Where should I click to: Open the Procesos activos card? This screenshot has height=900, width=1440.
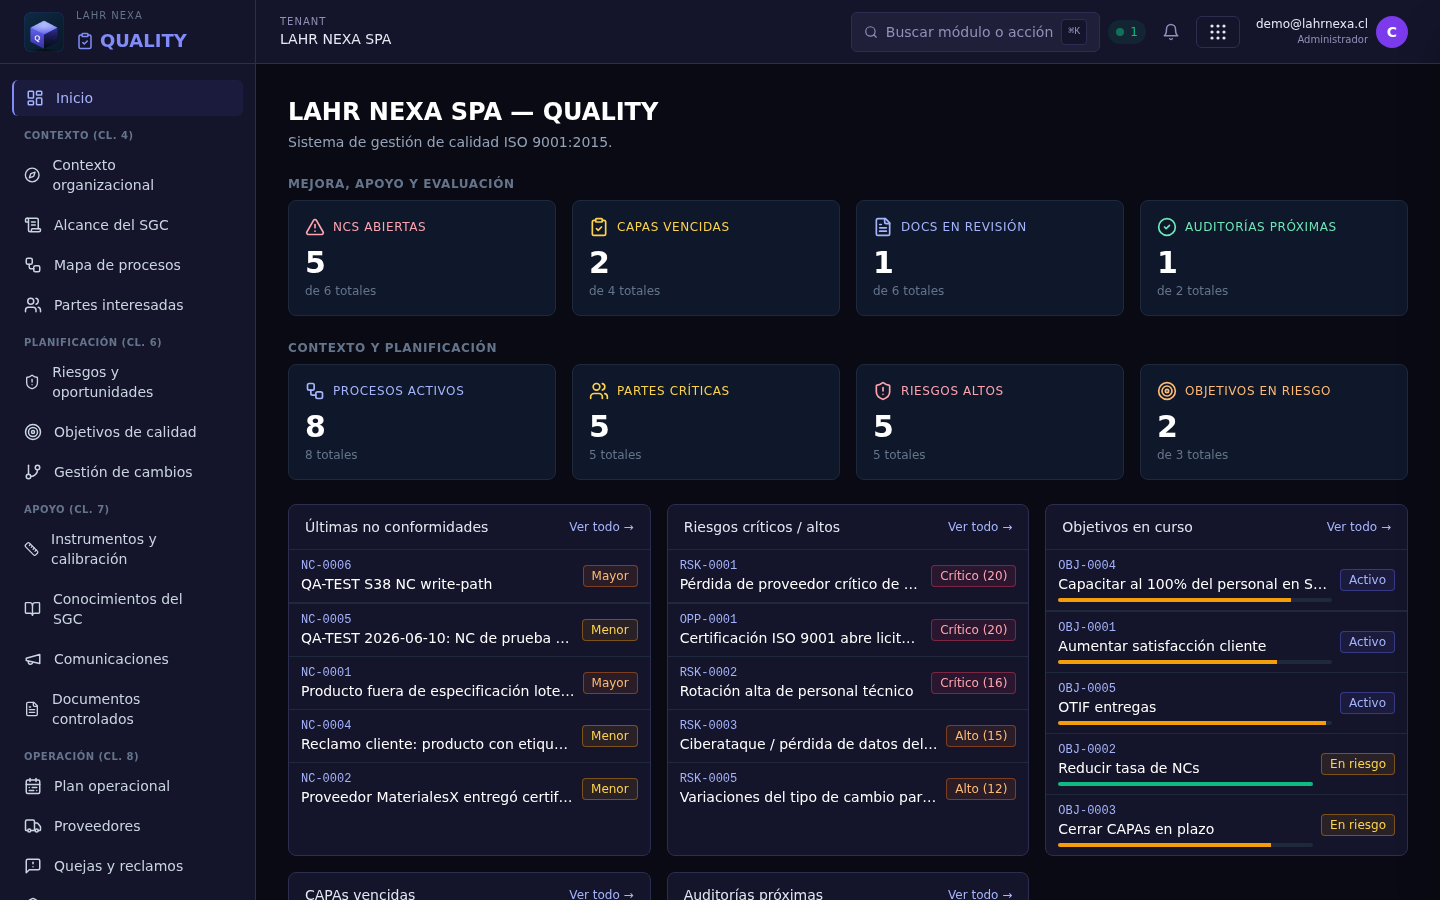click(422, 422)
